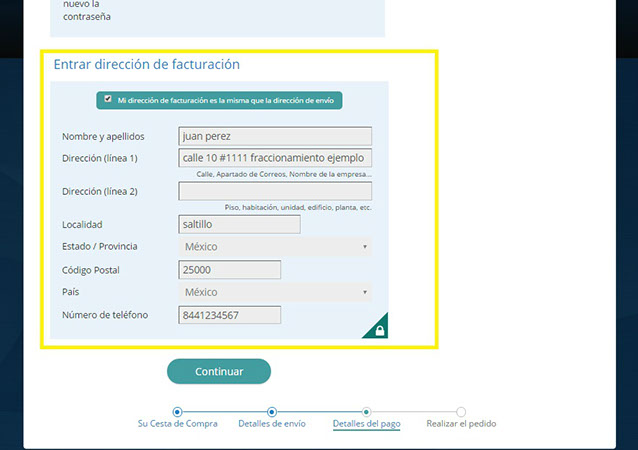Click the empty Dirección (línea 2) field
638x450 pixels.
tap(274, 191)
